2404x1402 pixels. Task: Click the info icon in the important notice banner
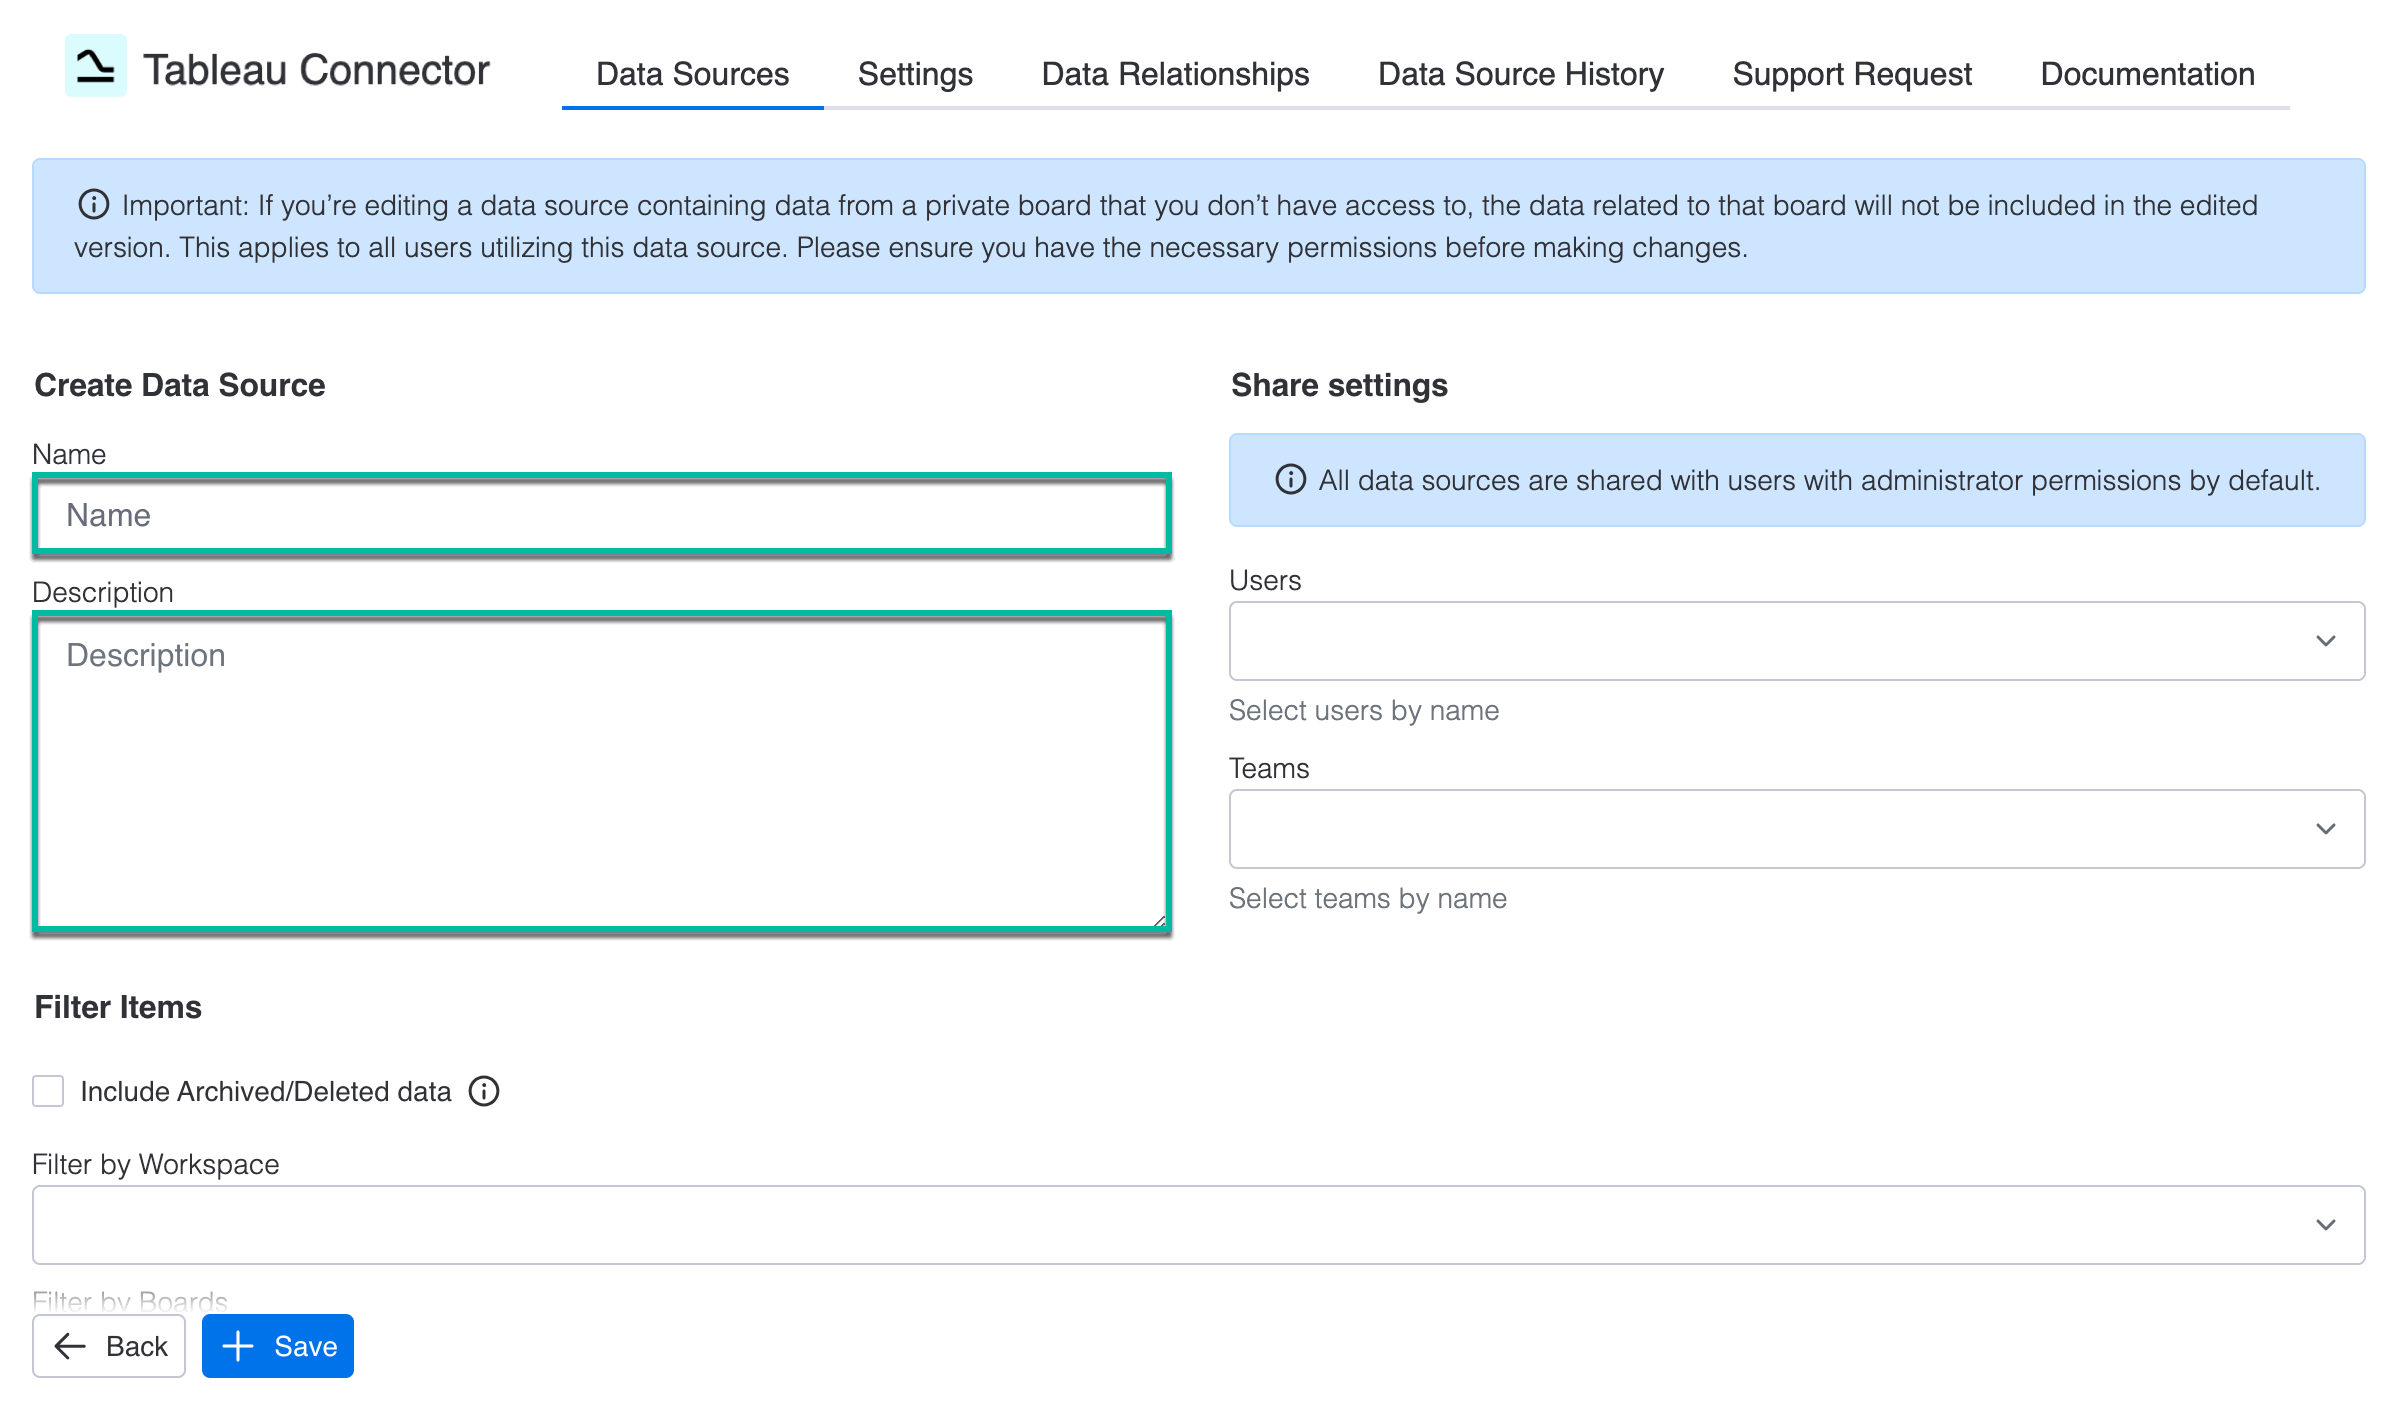[x=93, y=204]
